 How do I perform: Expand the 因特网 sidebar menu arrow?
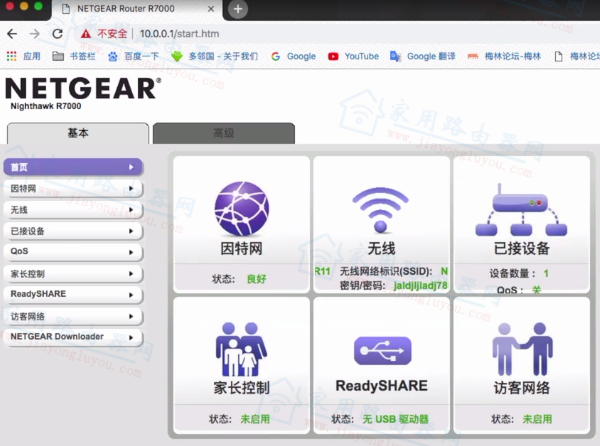tap(130, 188)
